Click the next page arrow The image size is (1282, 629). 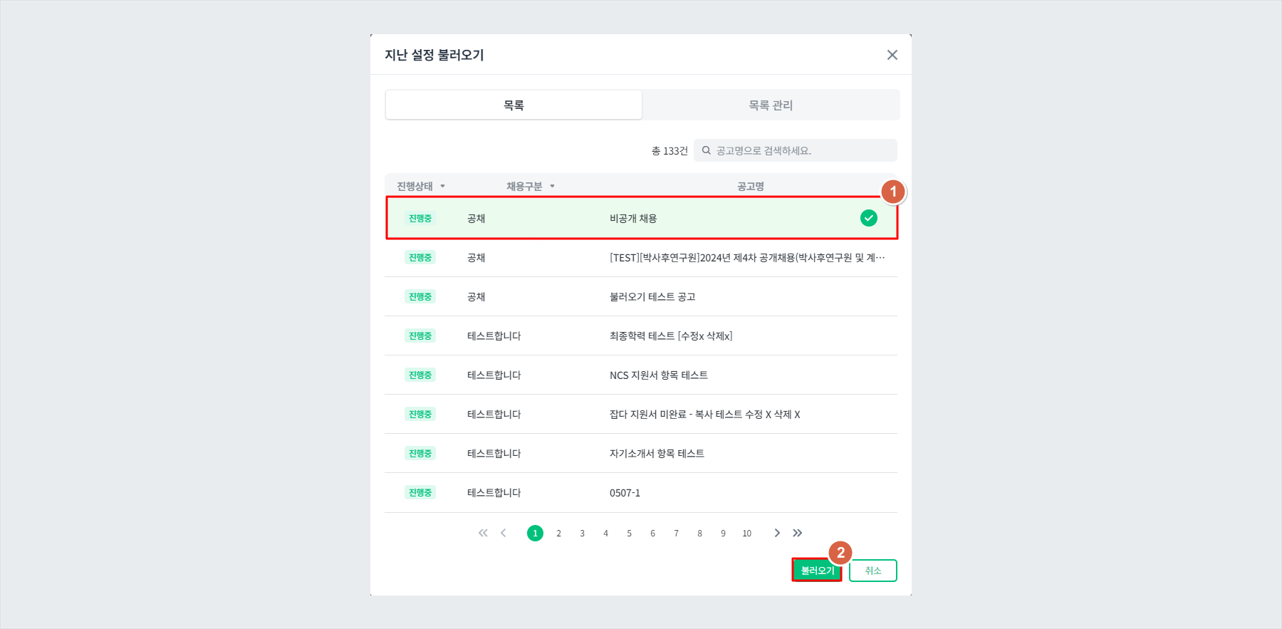776,533
